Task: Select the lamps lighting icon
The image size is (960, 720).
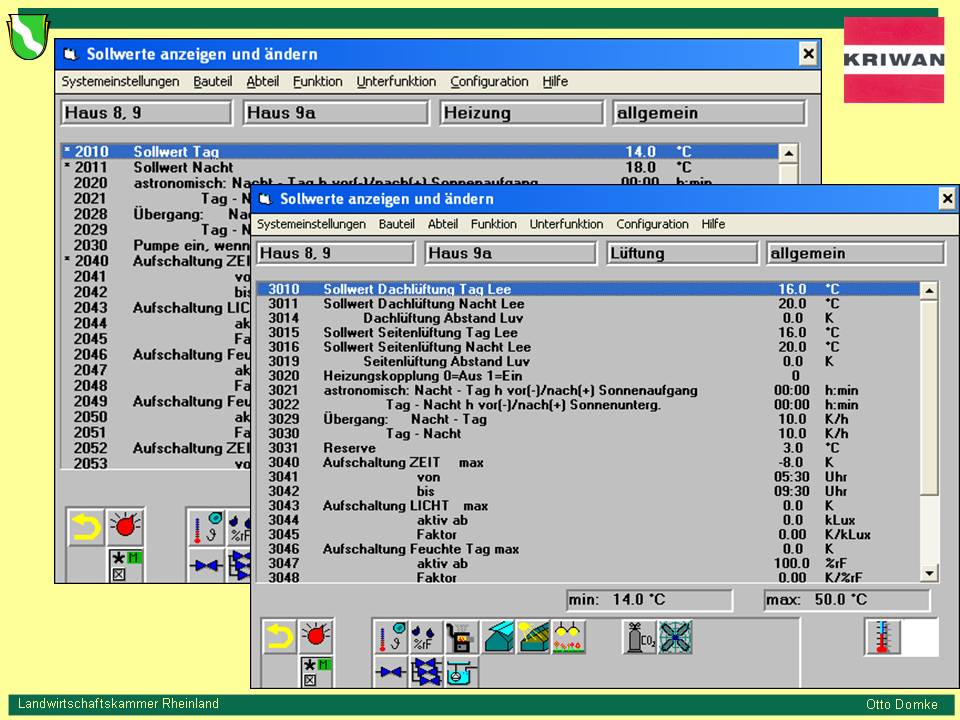Action: [x=568, y=636]
